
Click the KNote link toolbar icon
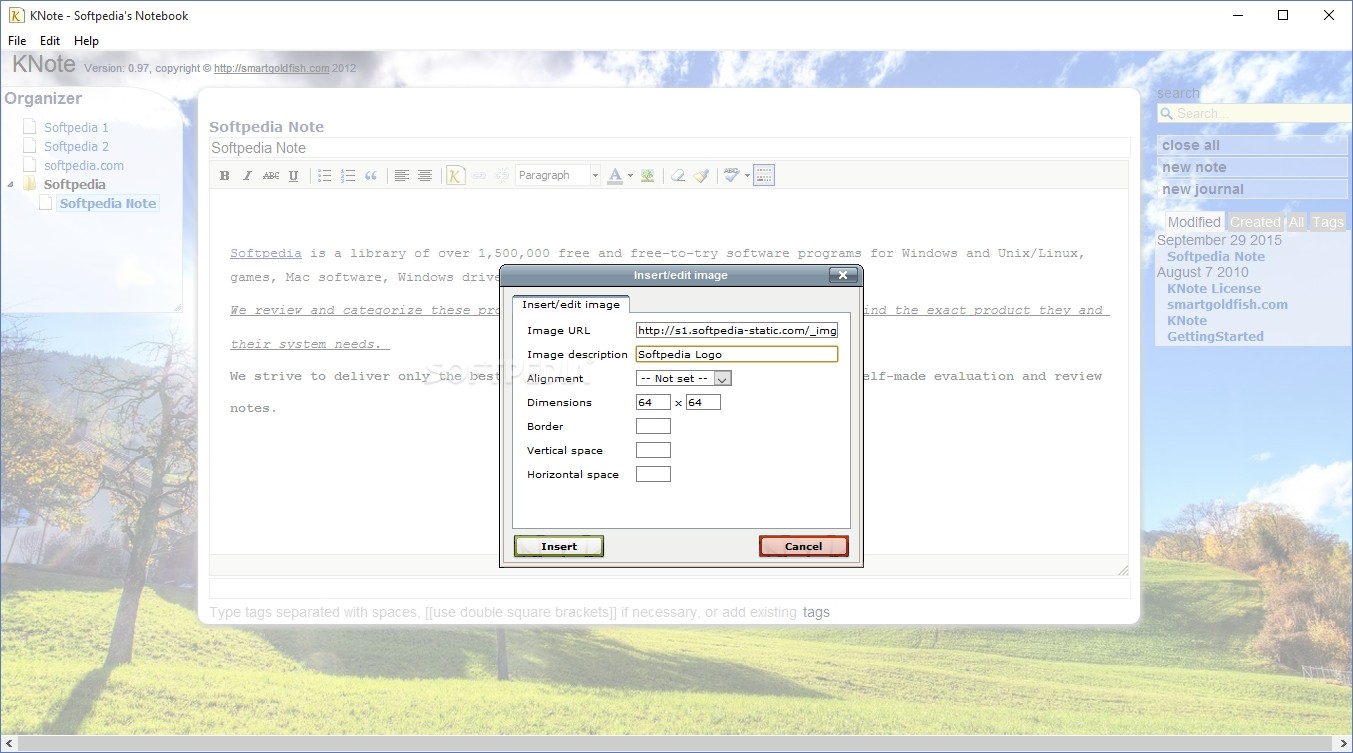click(456, 176)
